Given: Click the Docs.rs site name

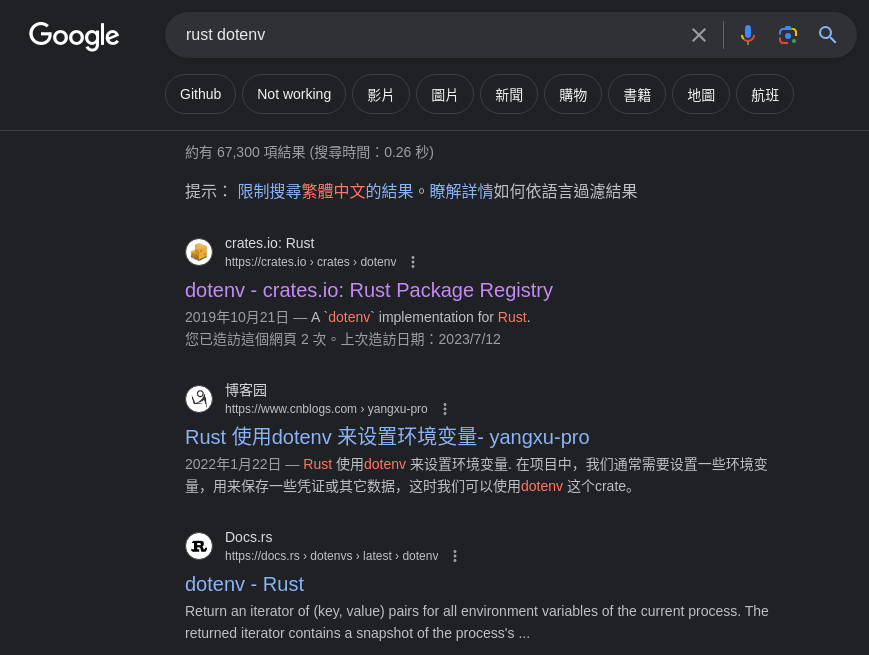Looking at the screenshot, I should (x=248, y=537).
